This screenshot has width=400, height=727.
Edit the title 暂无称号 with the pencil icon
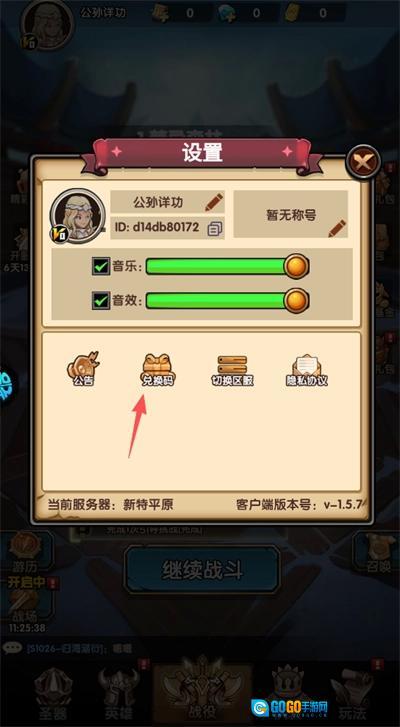click(337, 228)
